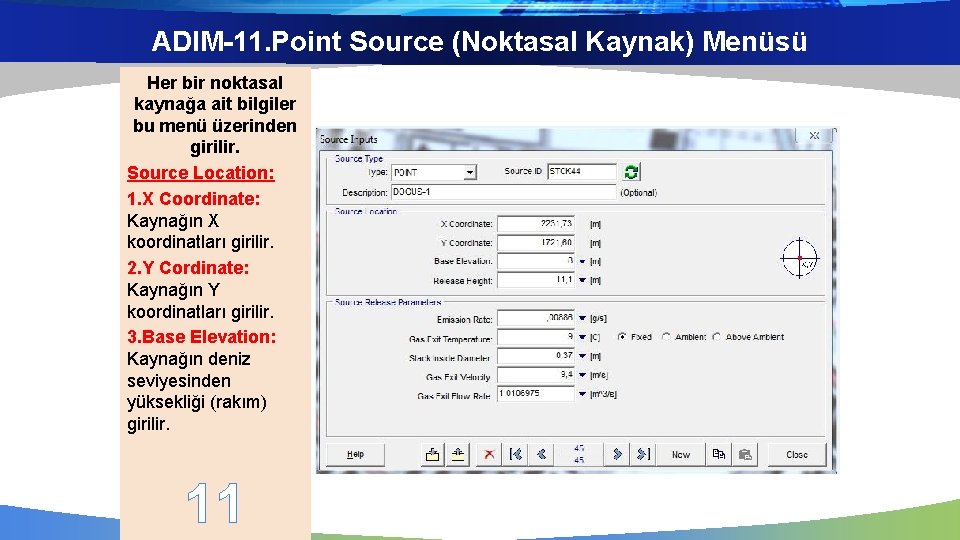Click the copy source icon
This screenshot has height=540, width=960.
pyautogui.click(x=719, y=454)
